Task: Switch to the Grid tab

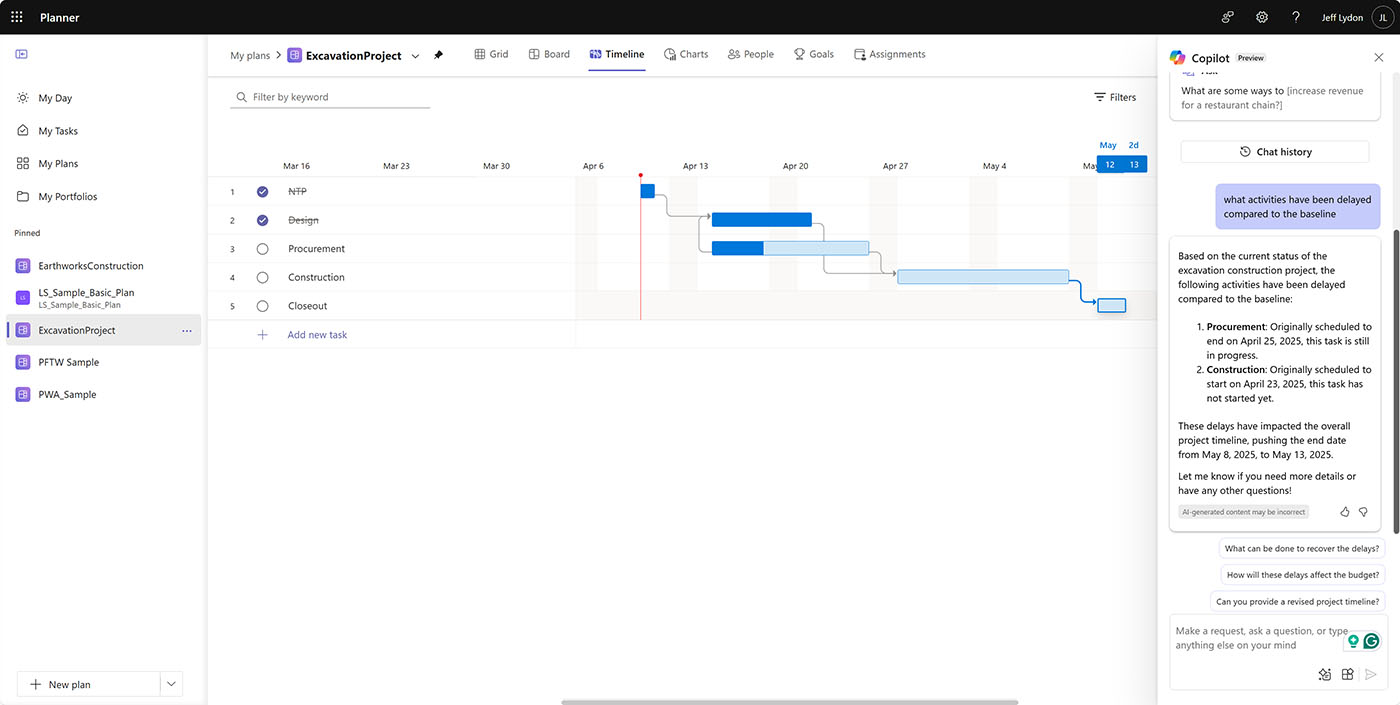Action: point(491,54)
